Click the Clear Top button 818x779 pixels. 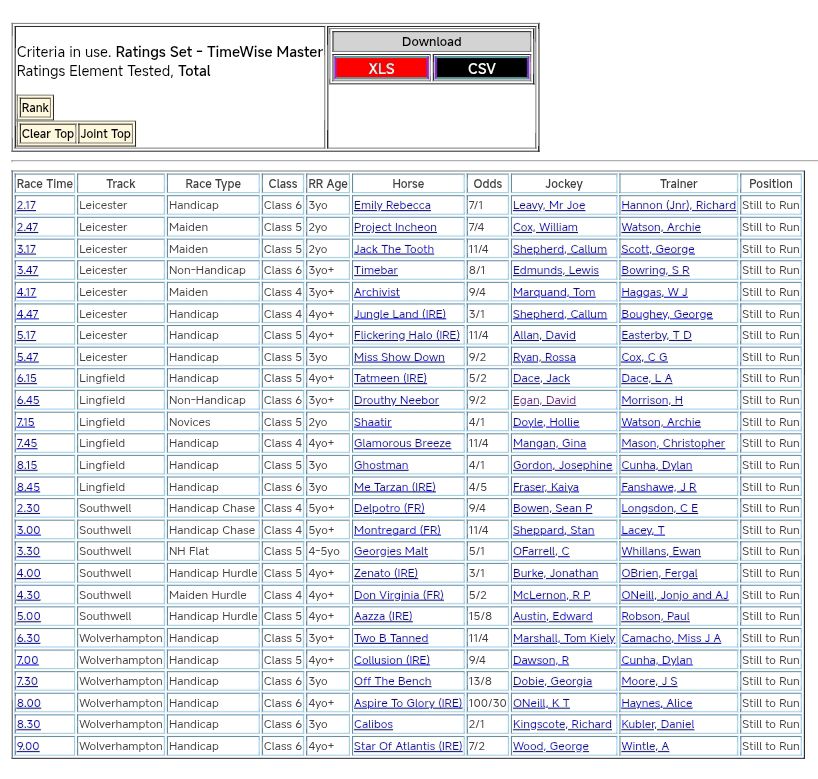(x=47, y=134)
